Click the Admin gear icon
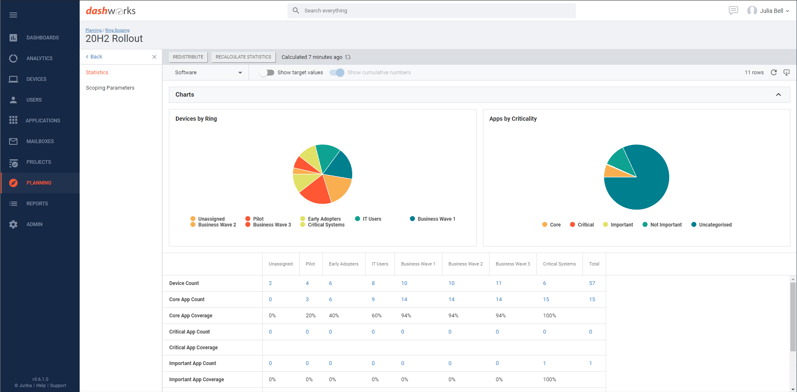Screen dimensions: 797x392 pyautogui.click(x=14, y=224)
